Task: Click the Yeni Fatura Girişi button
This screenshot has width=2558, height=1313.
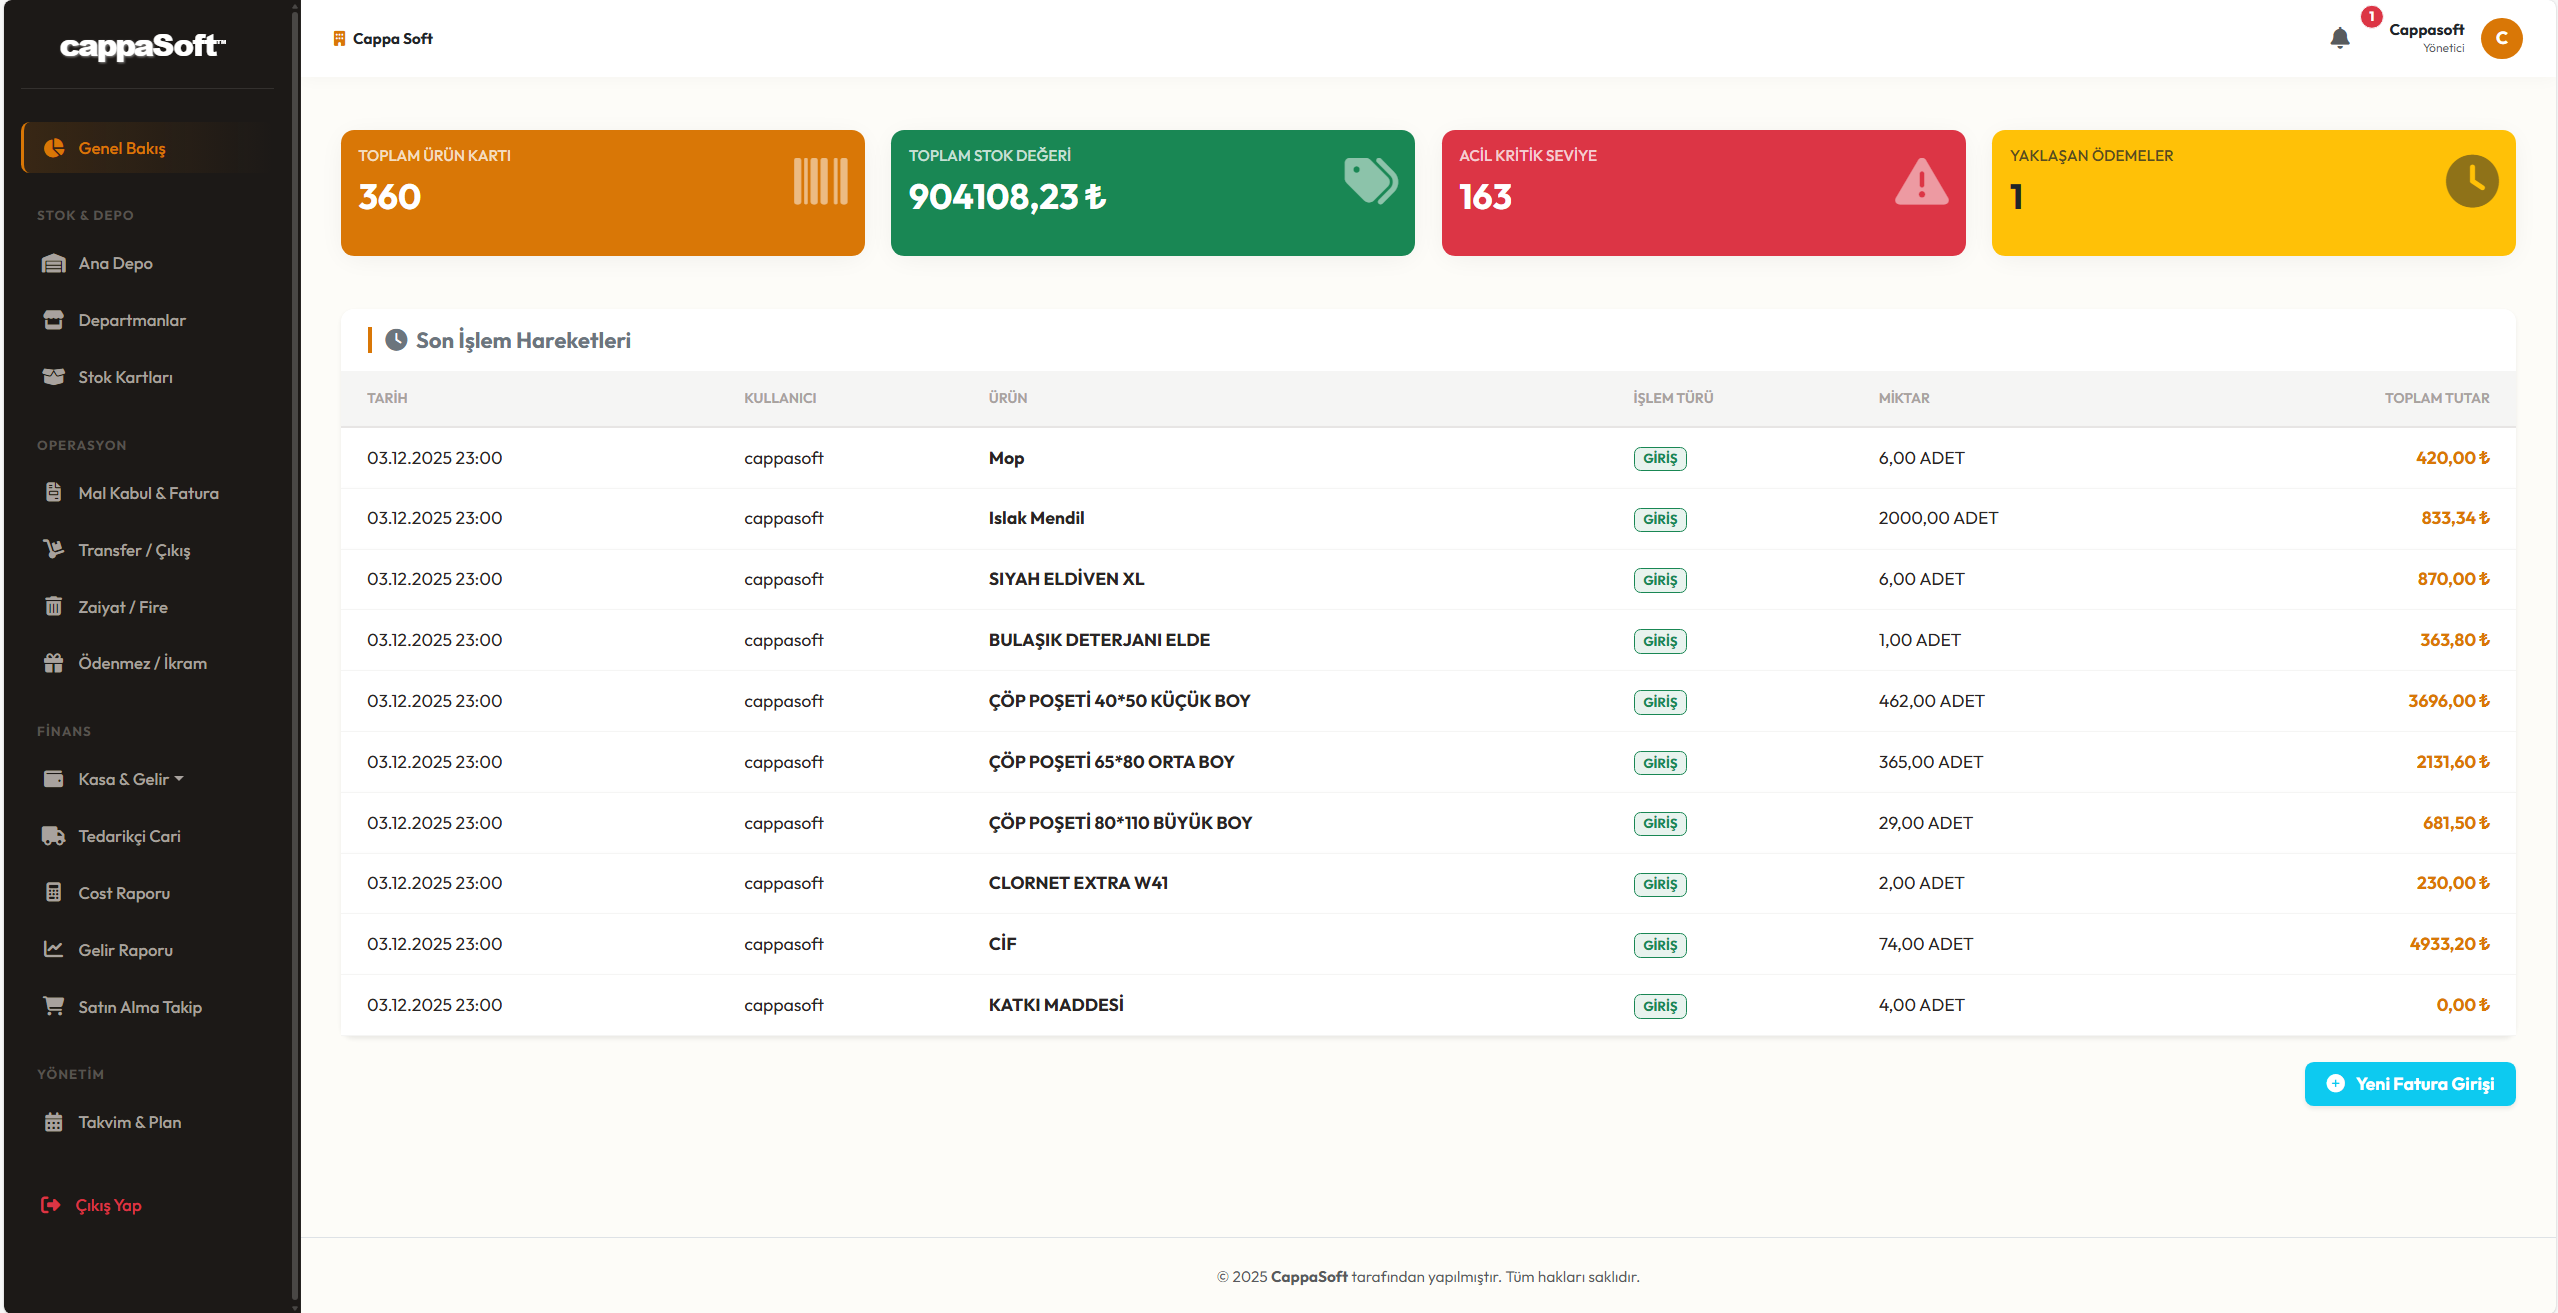Action: [x=2409, y=1083]
